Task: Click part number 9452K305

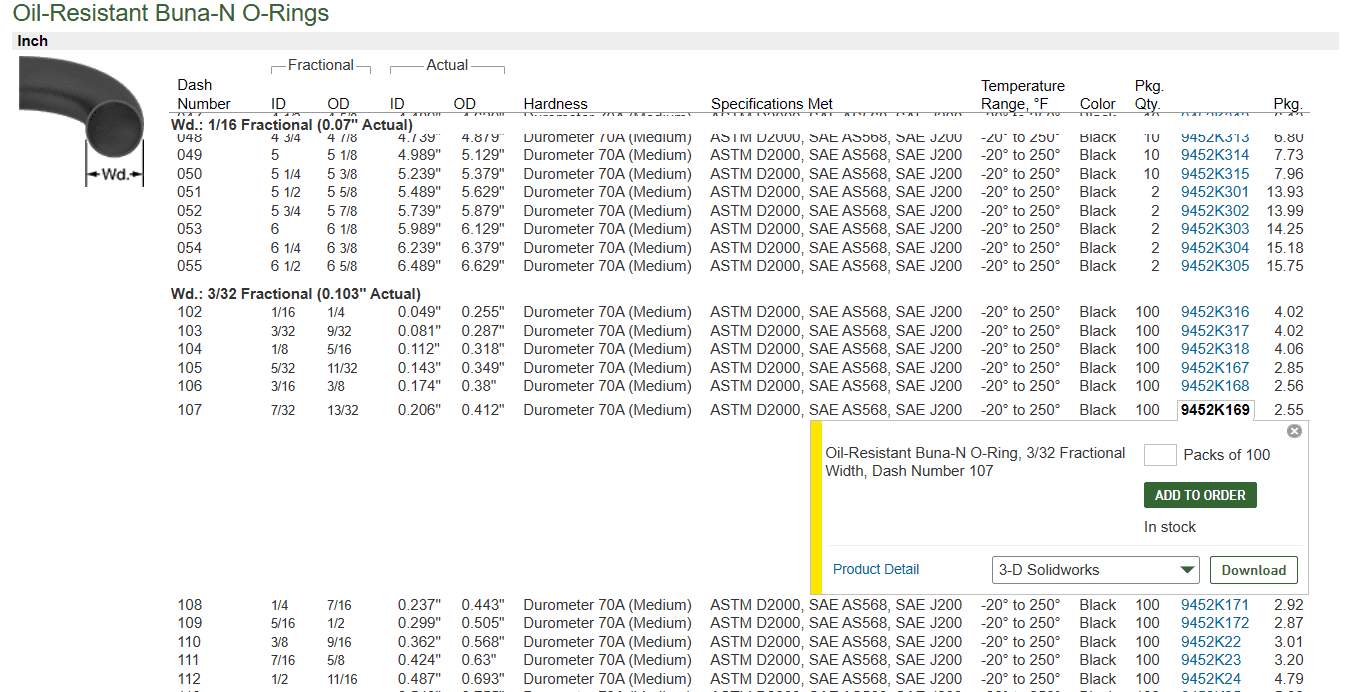Action: pyautogui.click(x=1214, y=266)
